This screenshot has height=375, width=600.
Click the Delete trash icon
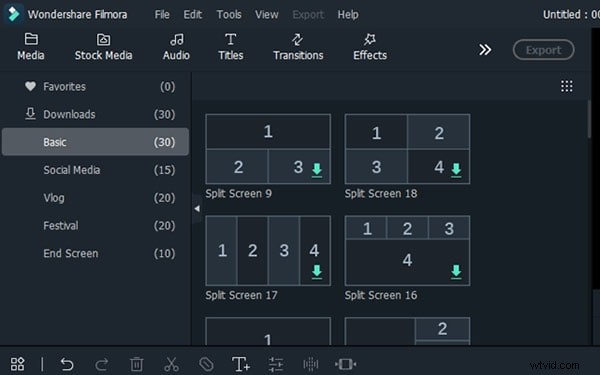tap(137, 364)
